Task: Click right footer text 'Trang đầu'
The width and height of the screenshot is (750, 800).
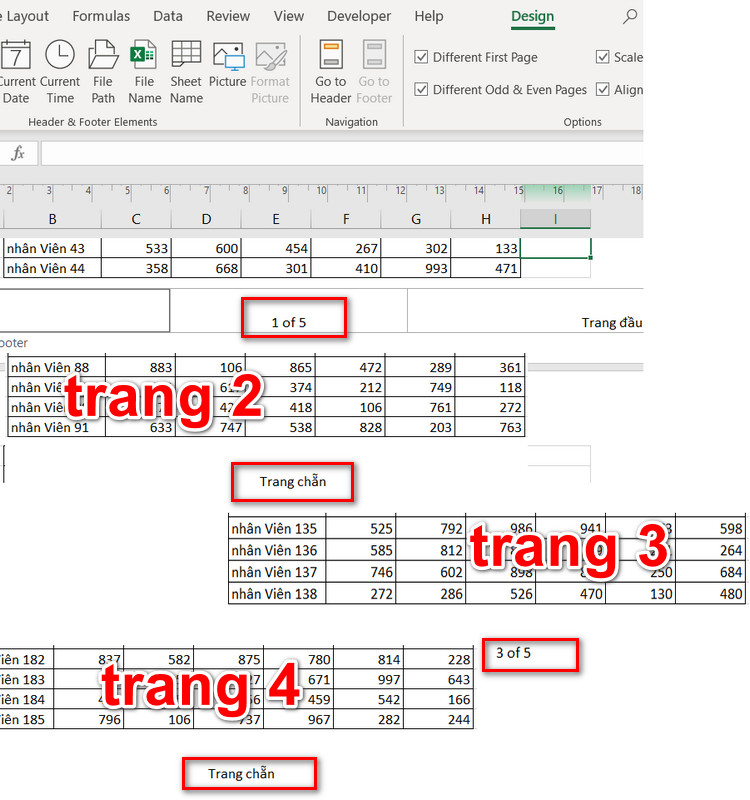Action: tap(612, 322)
